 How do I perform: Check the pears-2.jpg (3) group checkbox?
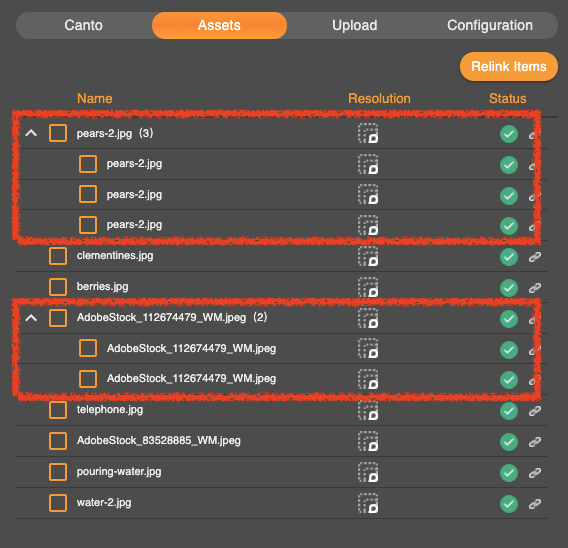[58, 133]
